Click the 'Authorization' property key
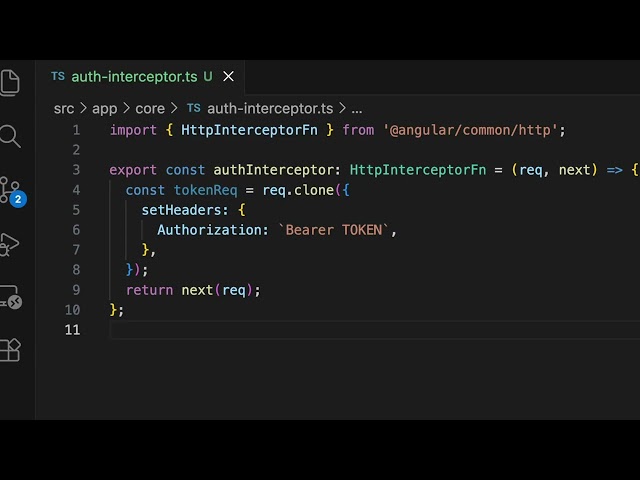 (209, 230)
